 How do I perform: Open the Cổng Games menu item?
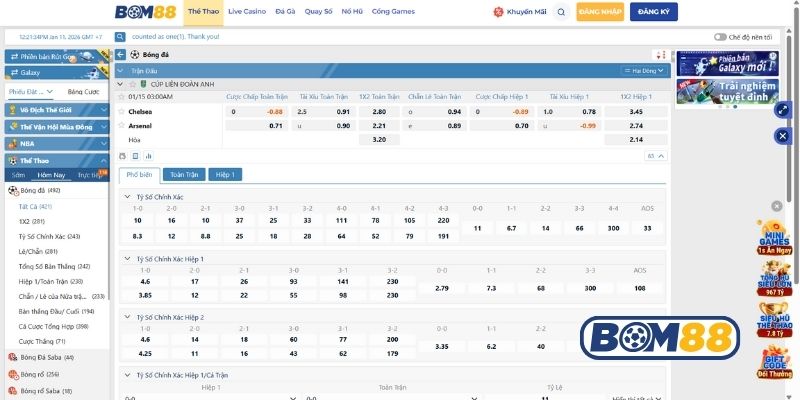click(393, 11)
